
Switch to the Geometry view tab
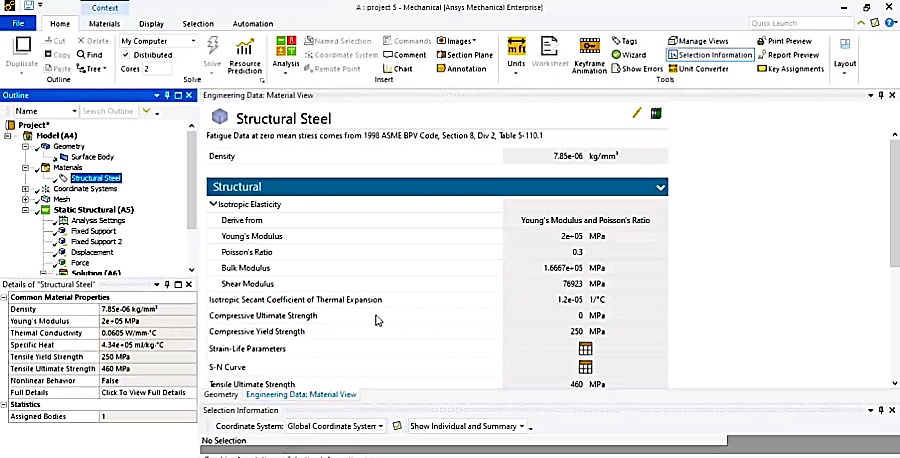pos(221,395)
